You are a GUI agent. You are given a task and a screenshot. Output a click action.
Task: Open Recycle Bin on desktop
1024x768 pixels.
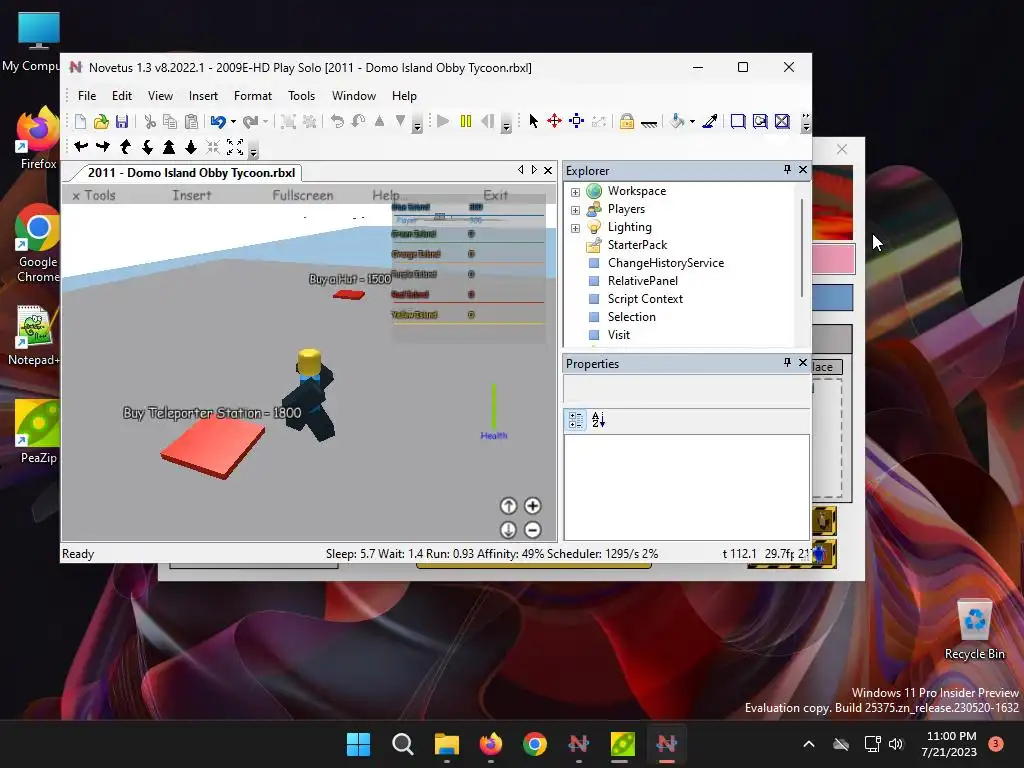[x=974, y=630]
